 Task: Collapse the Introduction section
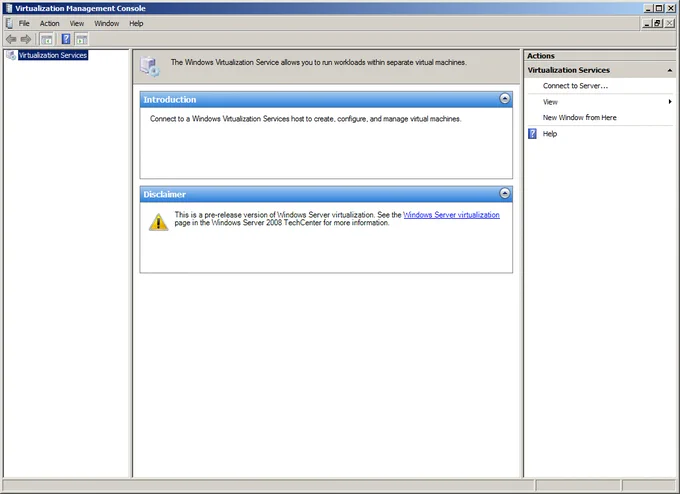(504, 99)
